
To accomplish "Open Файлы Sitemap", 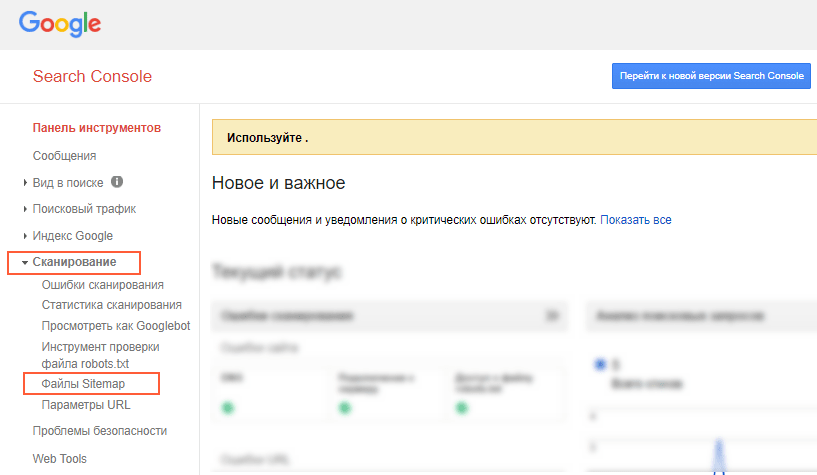I will click(83, 384).
